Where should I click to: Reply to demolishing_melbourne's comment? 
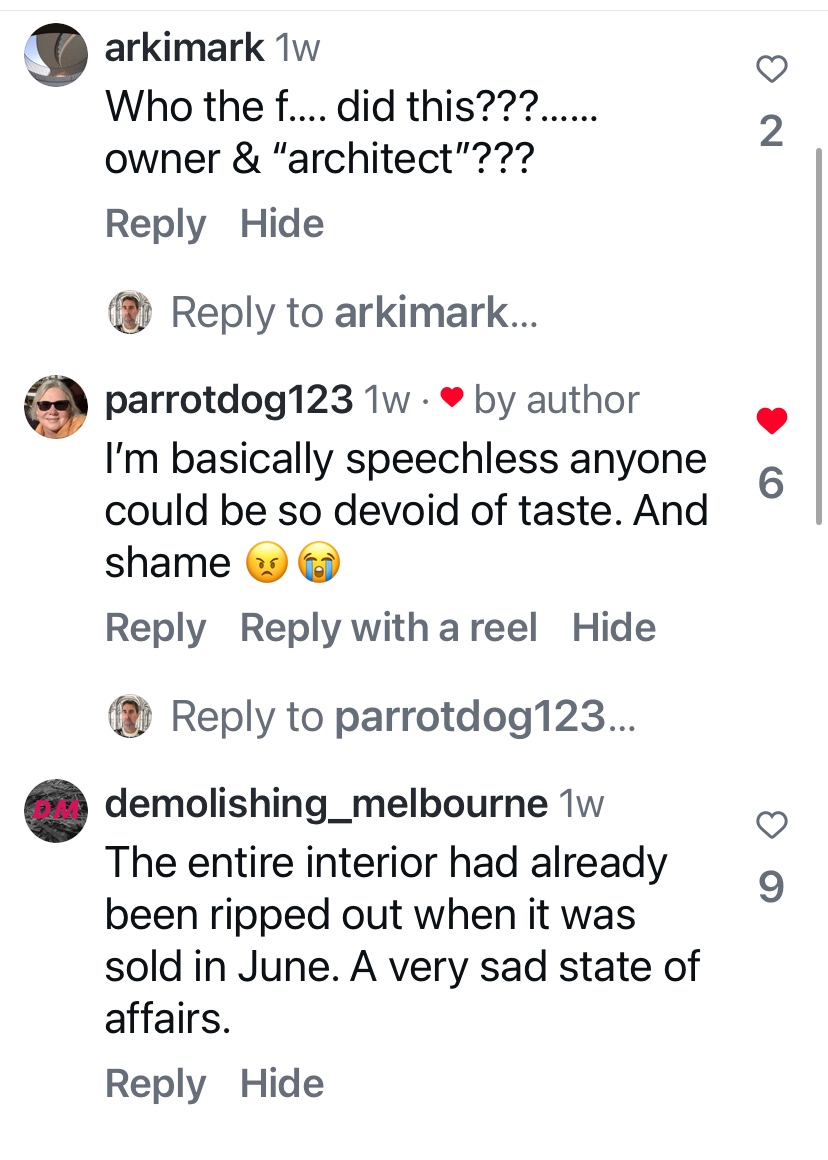point(155,1084)
